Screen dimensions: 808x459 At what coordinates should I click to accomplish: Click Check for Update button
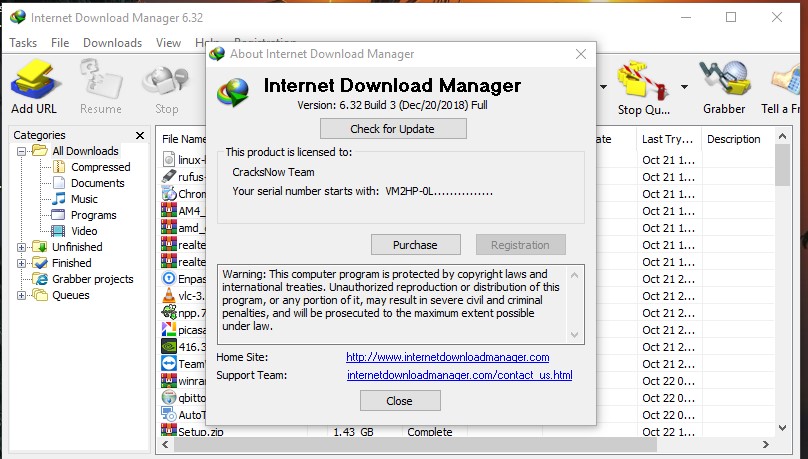coord(393,129)
